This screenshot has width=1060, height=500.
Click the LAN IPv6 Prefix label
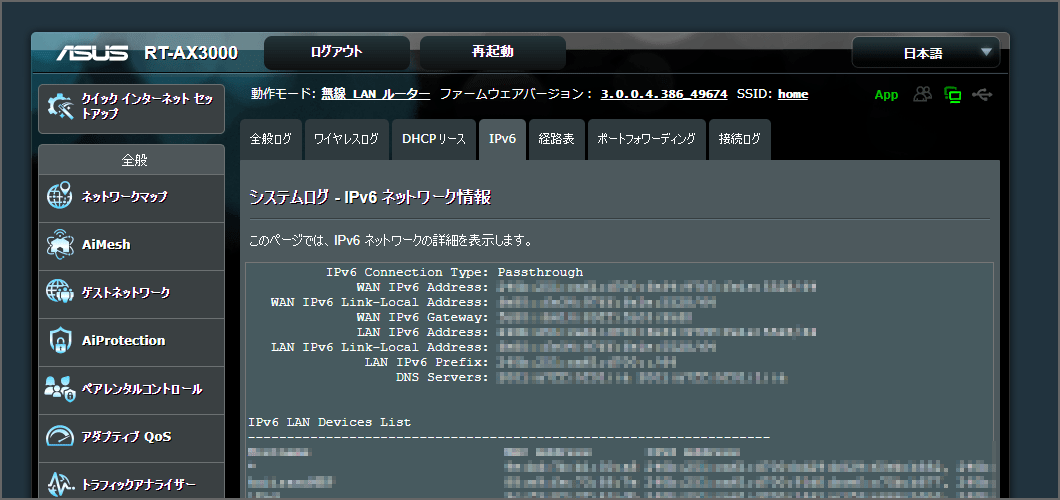426,362
